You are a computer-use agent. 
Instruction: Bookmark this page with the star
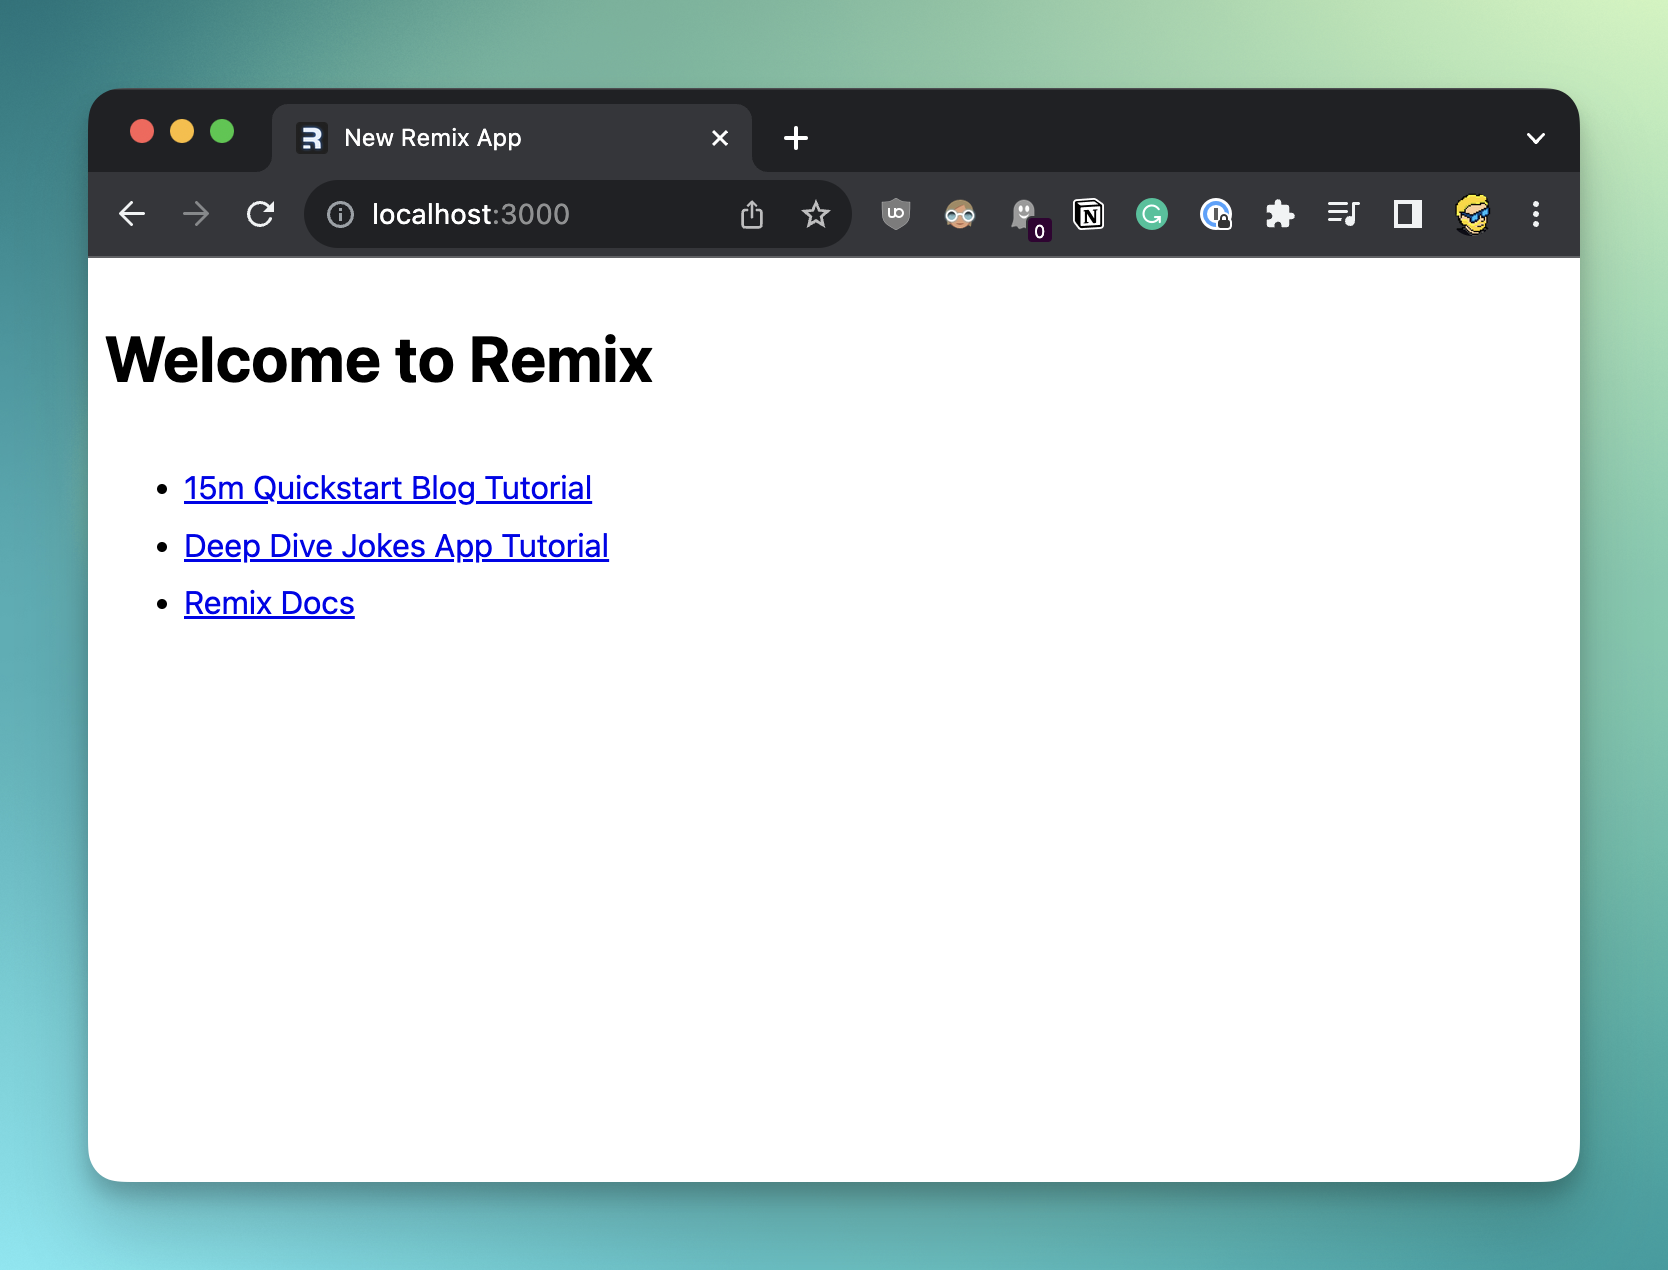point(816,214)
